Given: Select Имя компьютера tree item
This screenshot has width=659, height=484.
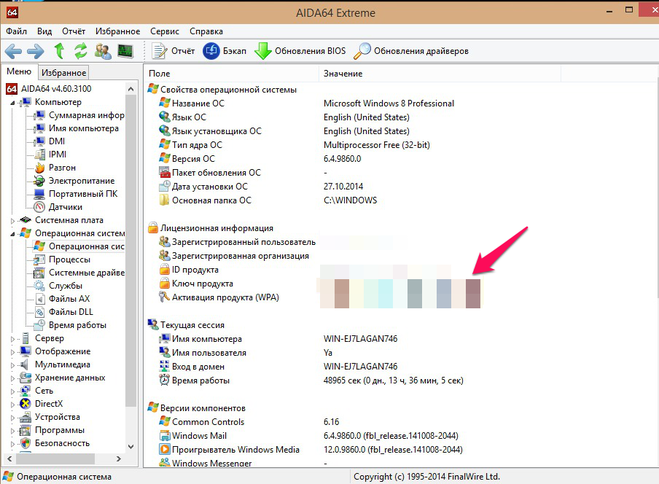Looking at the screenshot, I should point(77,128).
